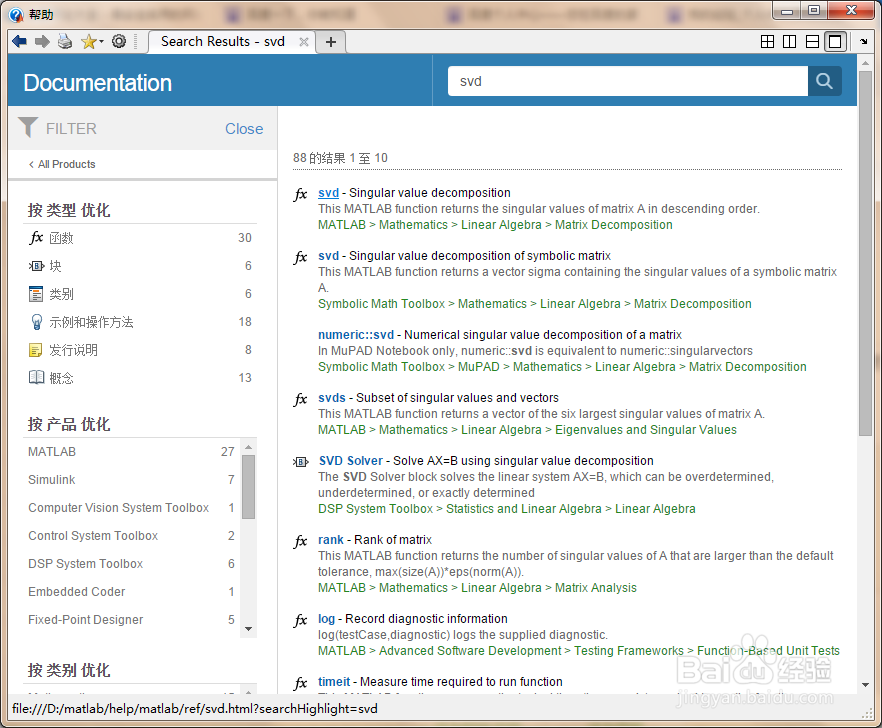Open the svds function result
The width and height of the screenshot is (882, 728).
pos(332,398)
